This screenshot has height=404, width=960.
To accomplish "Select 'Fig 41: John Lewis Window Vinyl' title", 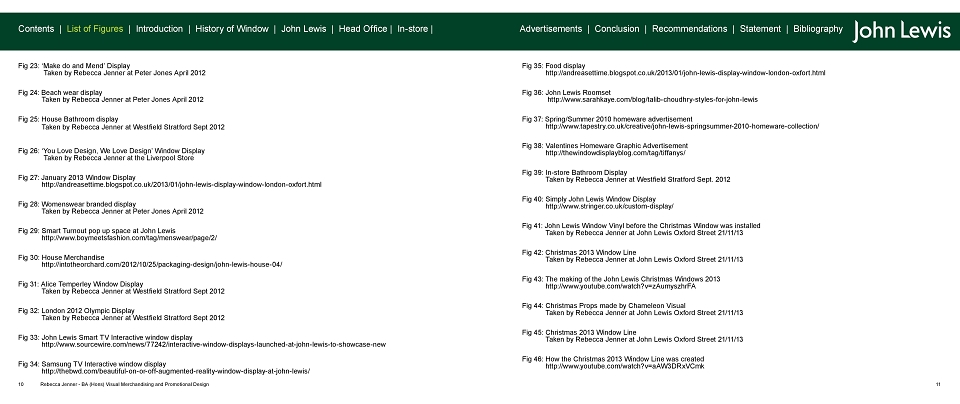I will 641,226.
